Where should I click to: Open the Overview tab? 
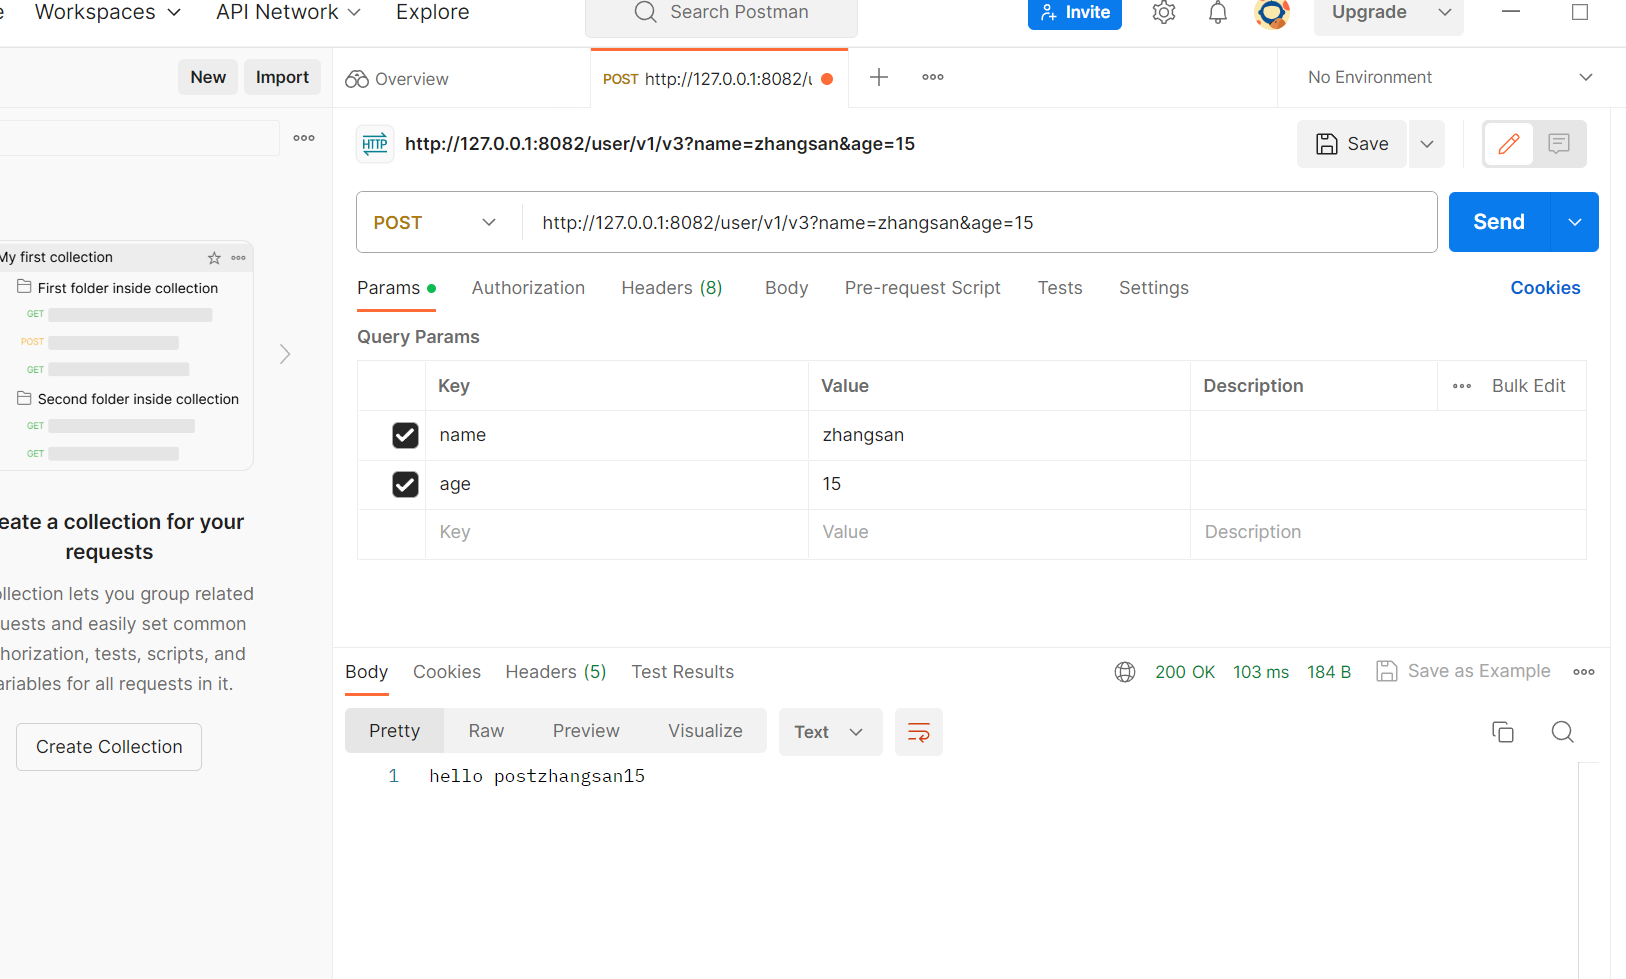(397, 79)
